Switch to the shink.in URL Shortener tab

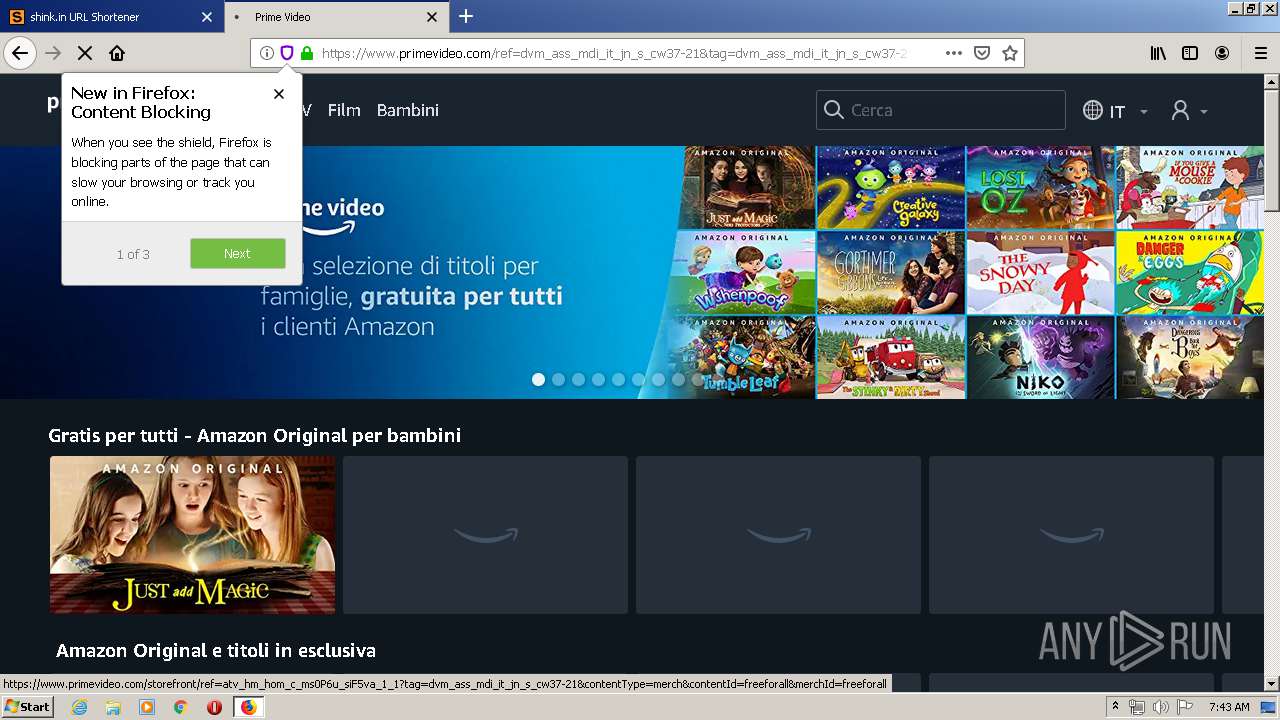[110, 17]
